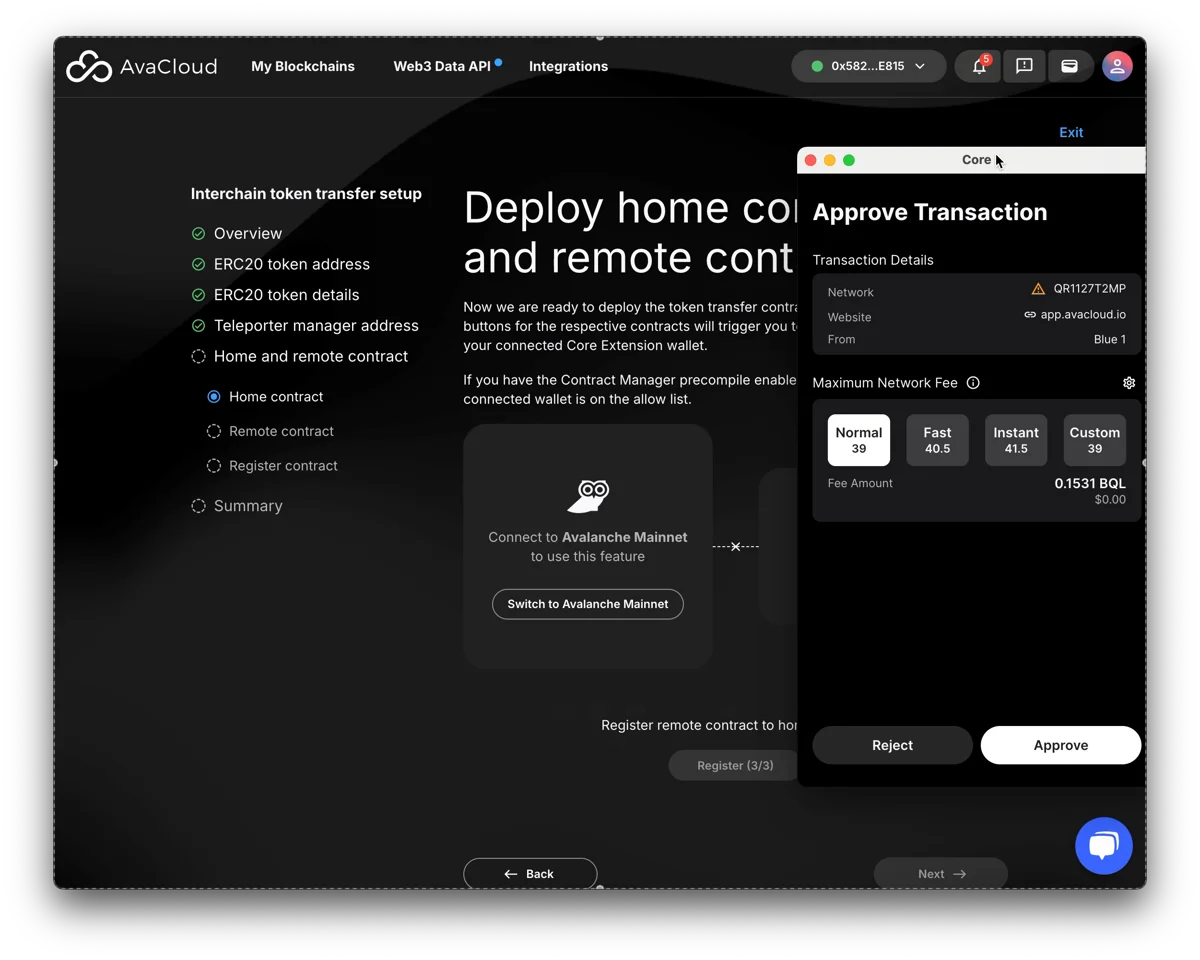Screen dimensions: 1200x960
Task: Click the network warning triangle icon
Action: (1038, 289)
